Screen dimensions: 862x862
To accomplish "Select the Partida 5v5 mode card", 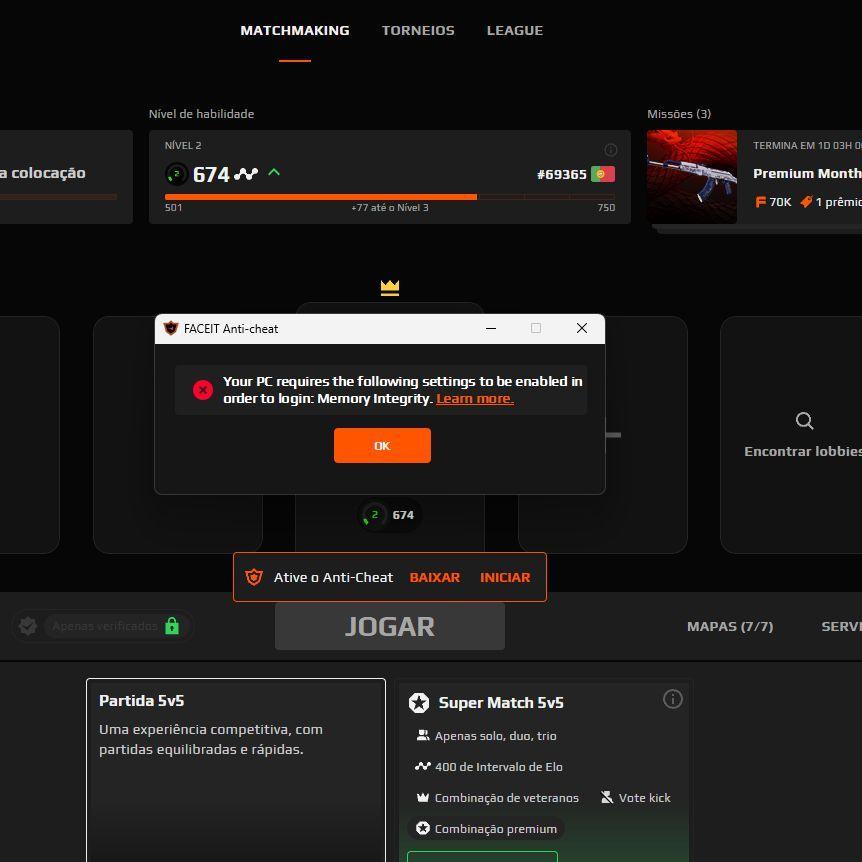I will point(236,770).
